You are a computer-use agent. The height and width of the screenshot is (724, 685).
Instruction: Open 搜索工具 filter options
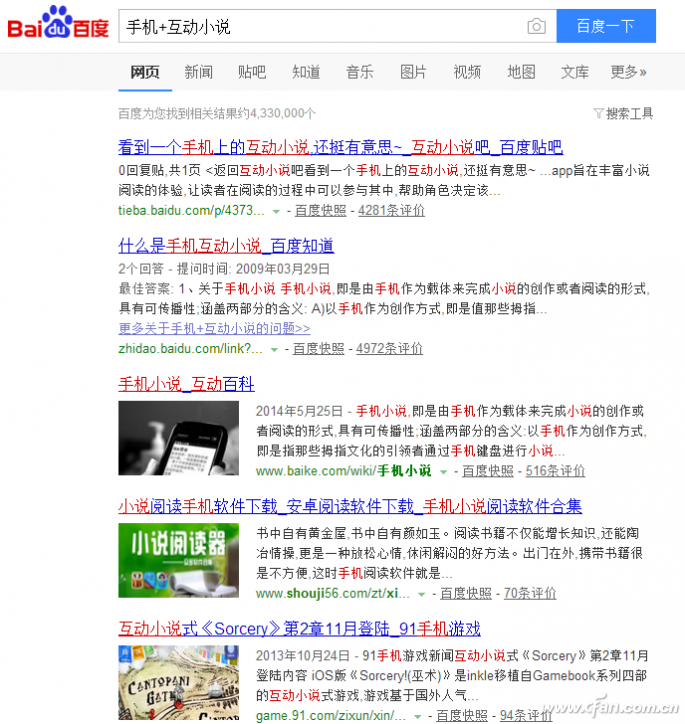624,113
